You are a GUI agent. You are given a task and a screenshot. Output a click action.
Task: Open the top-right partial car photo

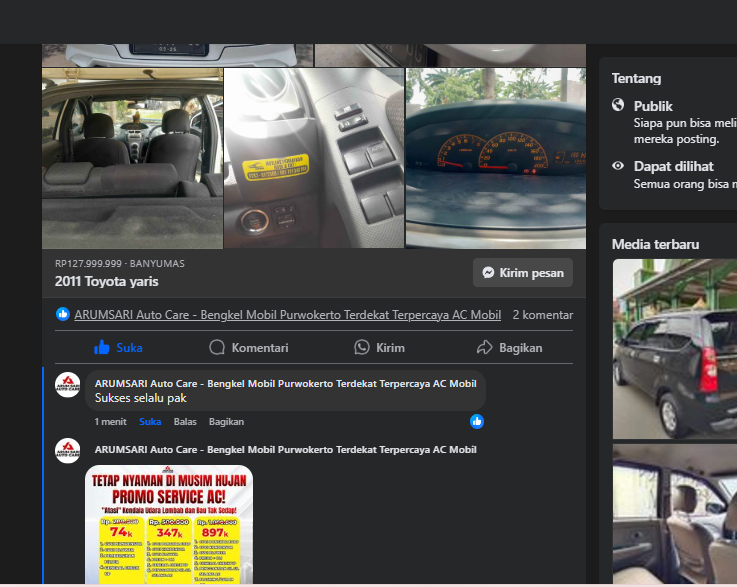(450, 55)
